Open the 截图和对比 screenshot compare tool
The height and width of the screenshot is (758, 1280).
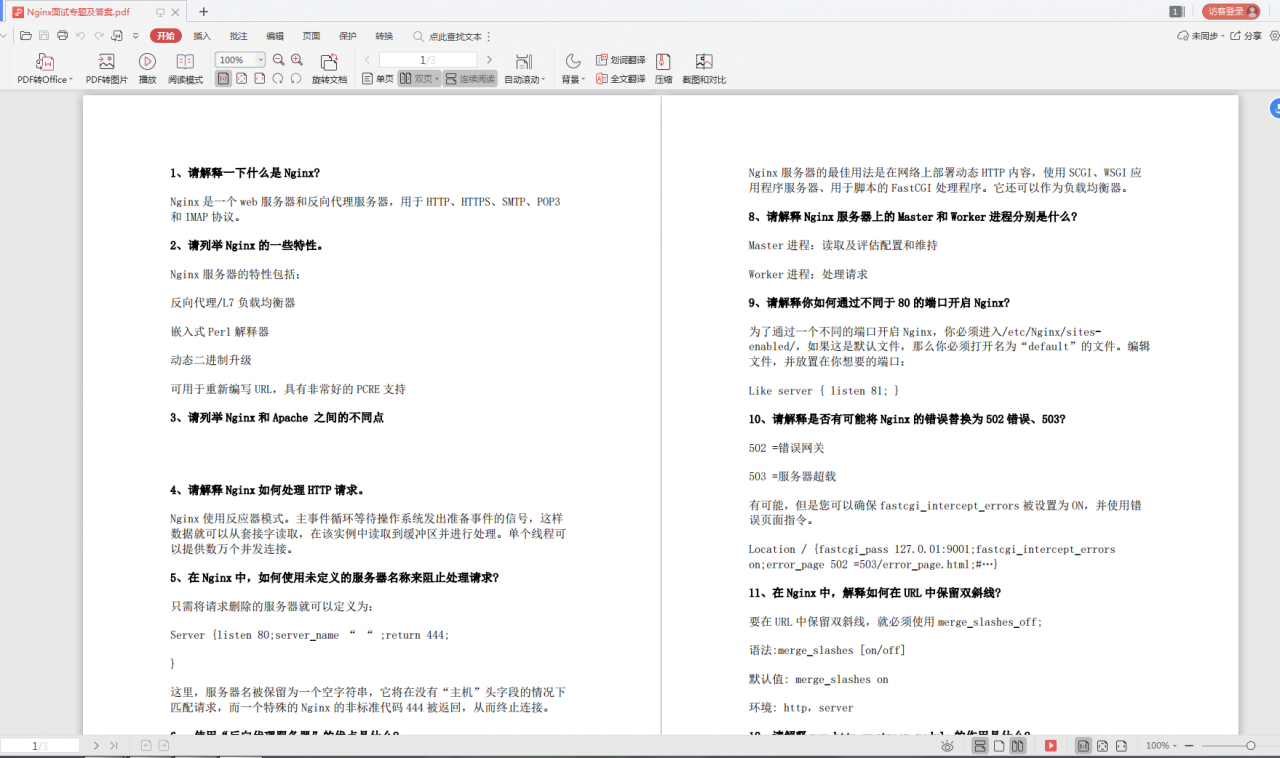702,67
